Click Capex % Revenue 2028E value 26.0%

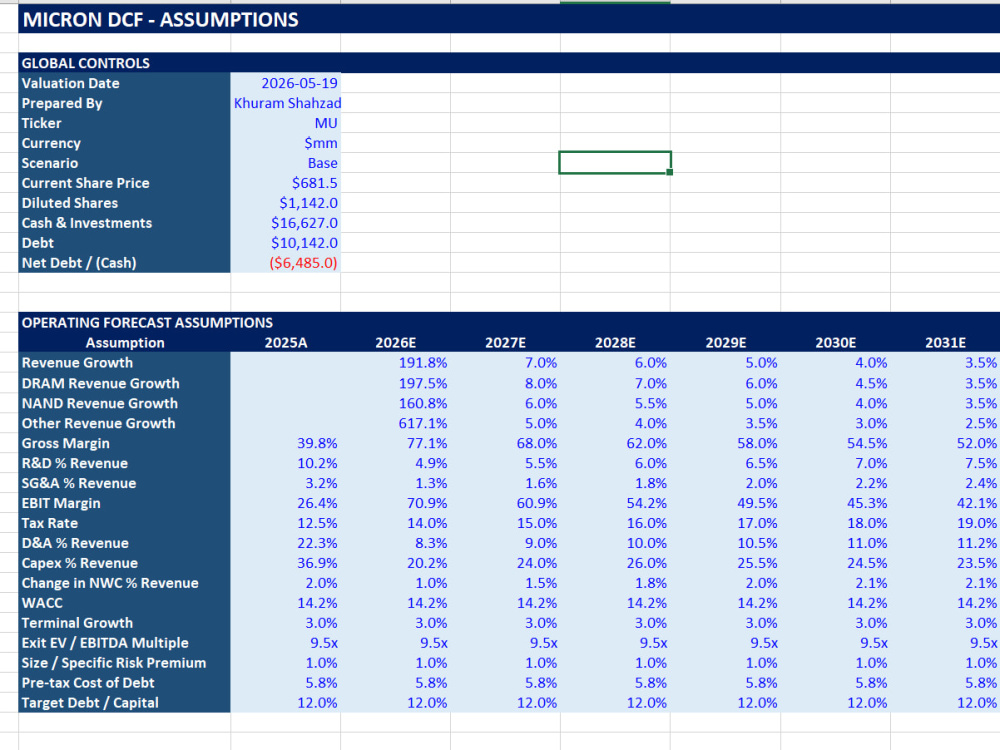[x=647, y=563]
